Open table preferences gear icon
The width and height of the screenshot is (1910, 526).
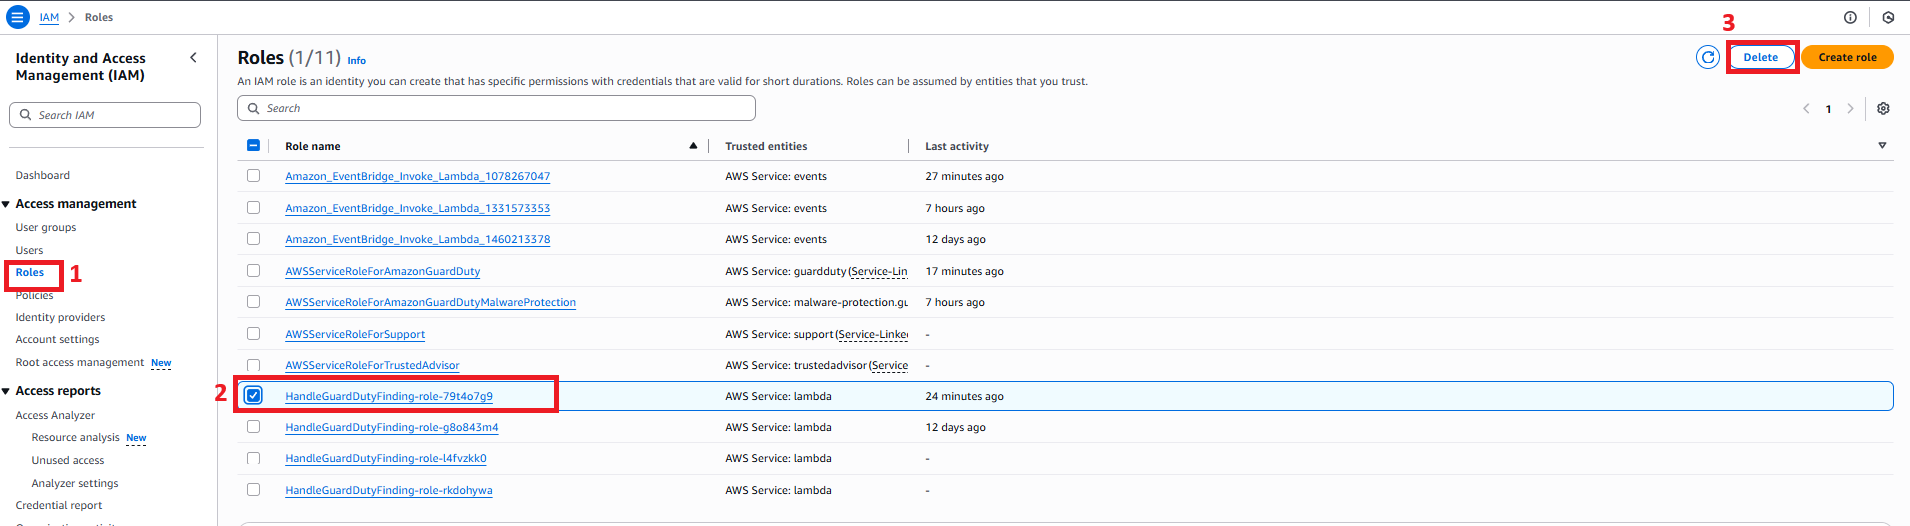tap(1883, 108)
